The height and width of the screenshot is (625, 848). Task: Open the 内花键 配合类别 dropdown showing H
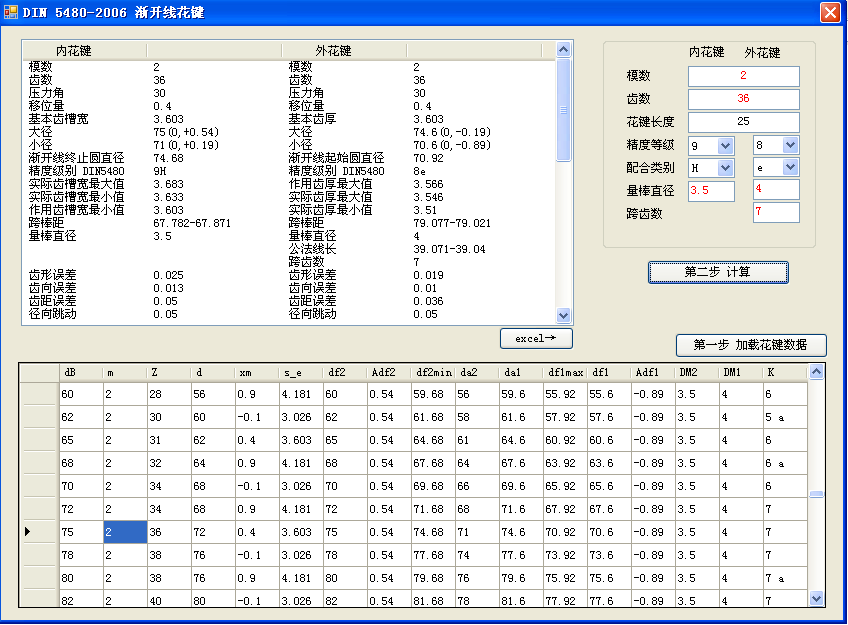(725, 168)
